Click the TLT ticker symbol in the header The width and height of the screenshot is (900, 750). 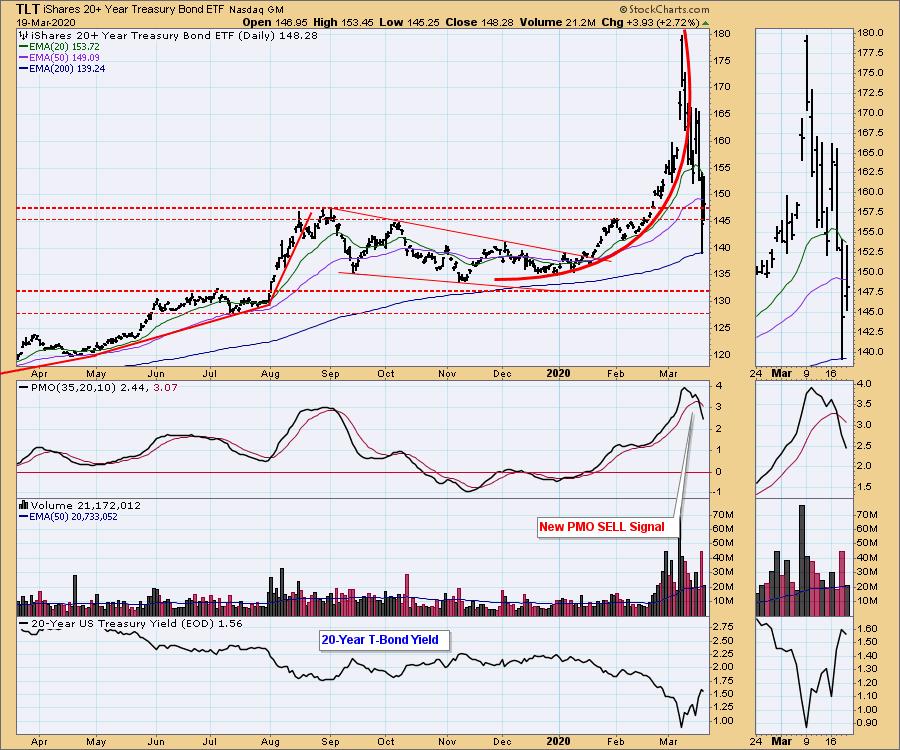(x=28, y=9)
